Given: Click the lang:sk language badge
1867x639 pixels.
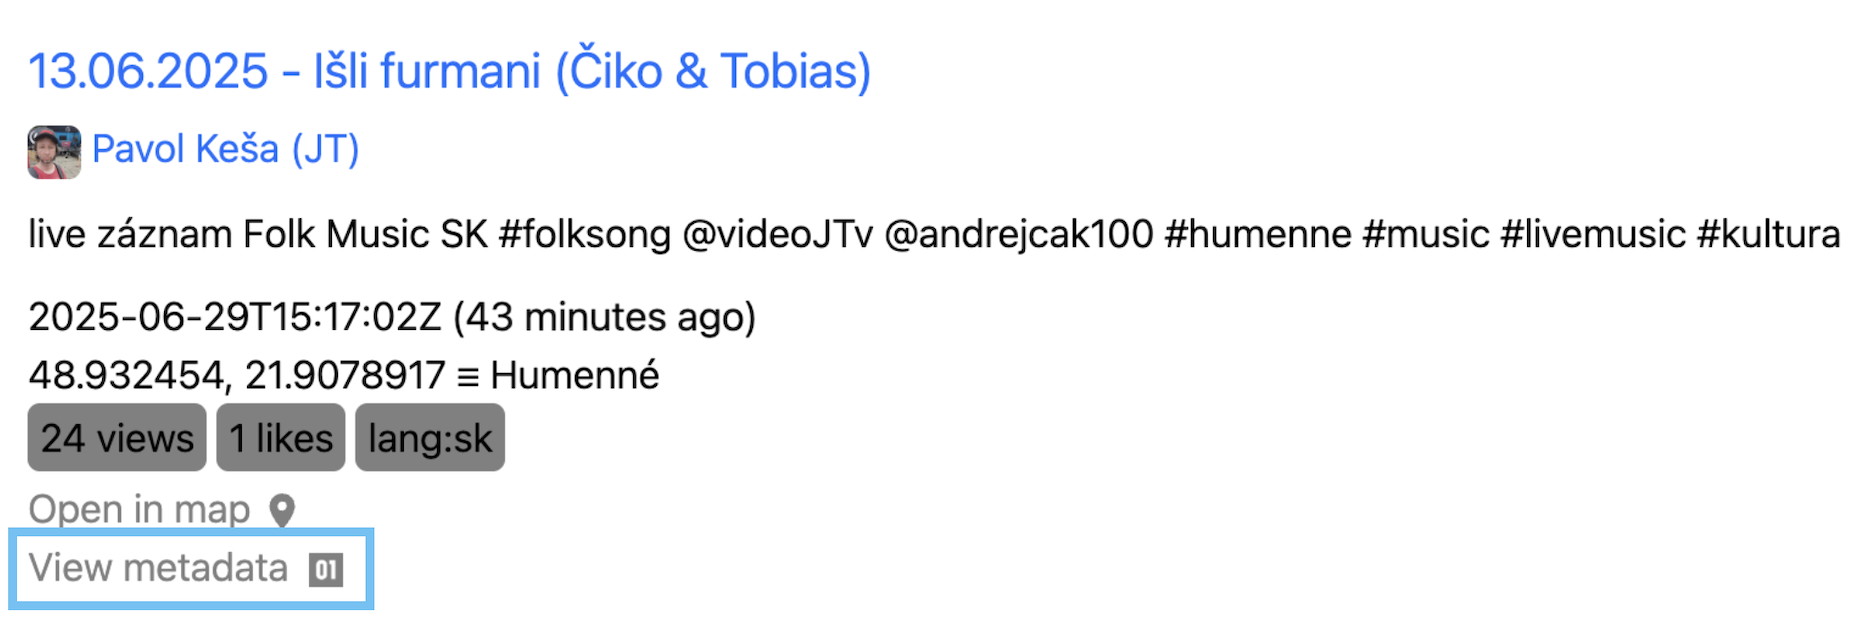Looking at the screenshot, I should tap(430, 438).
